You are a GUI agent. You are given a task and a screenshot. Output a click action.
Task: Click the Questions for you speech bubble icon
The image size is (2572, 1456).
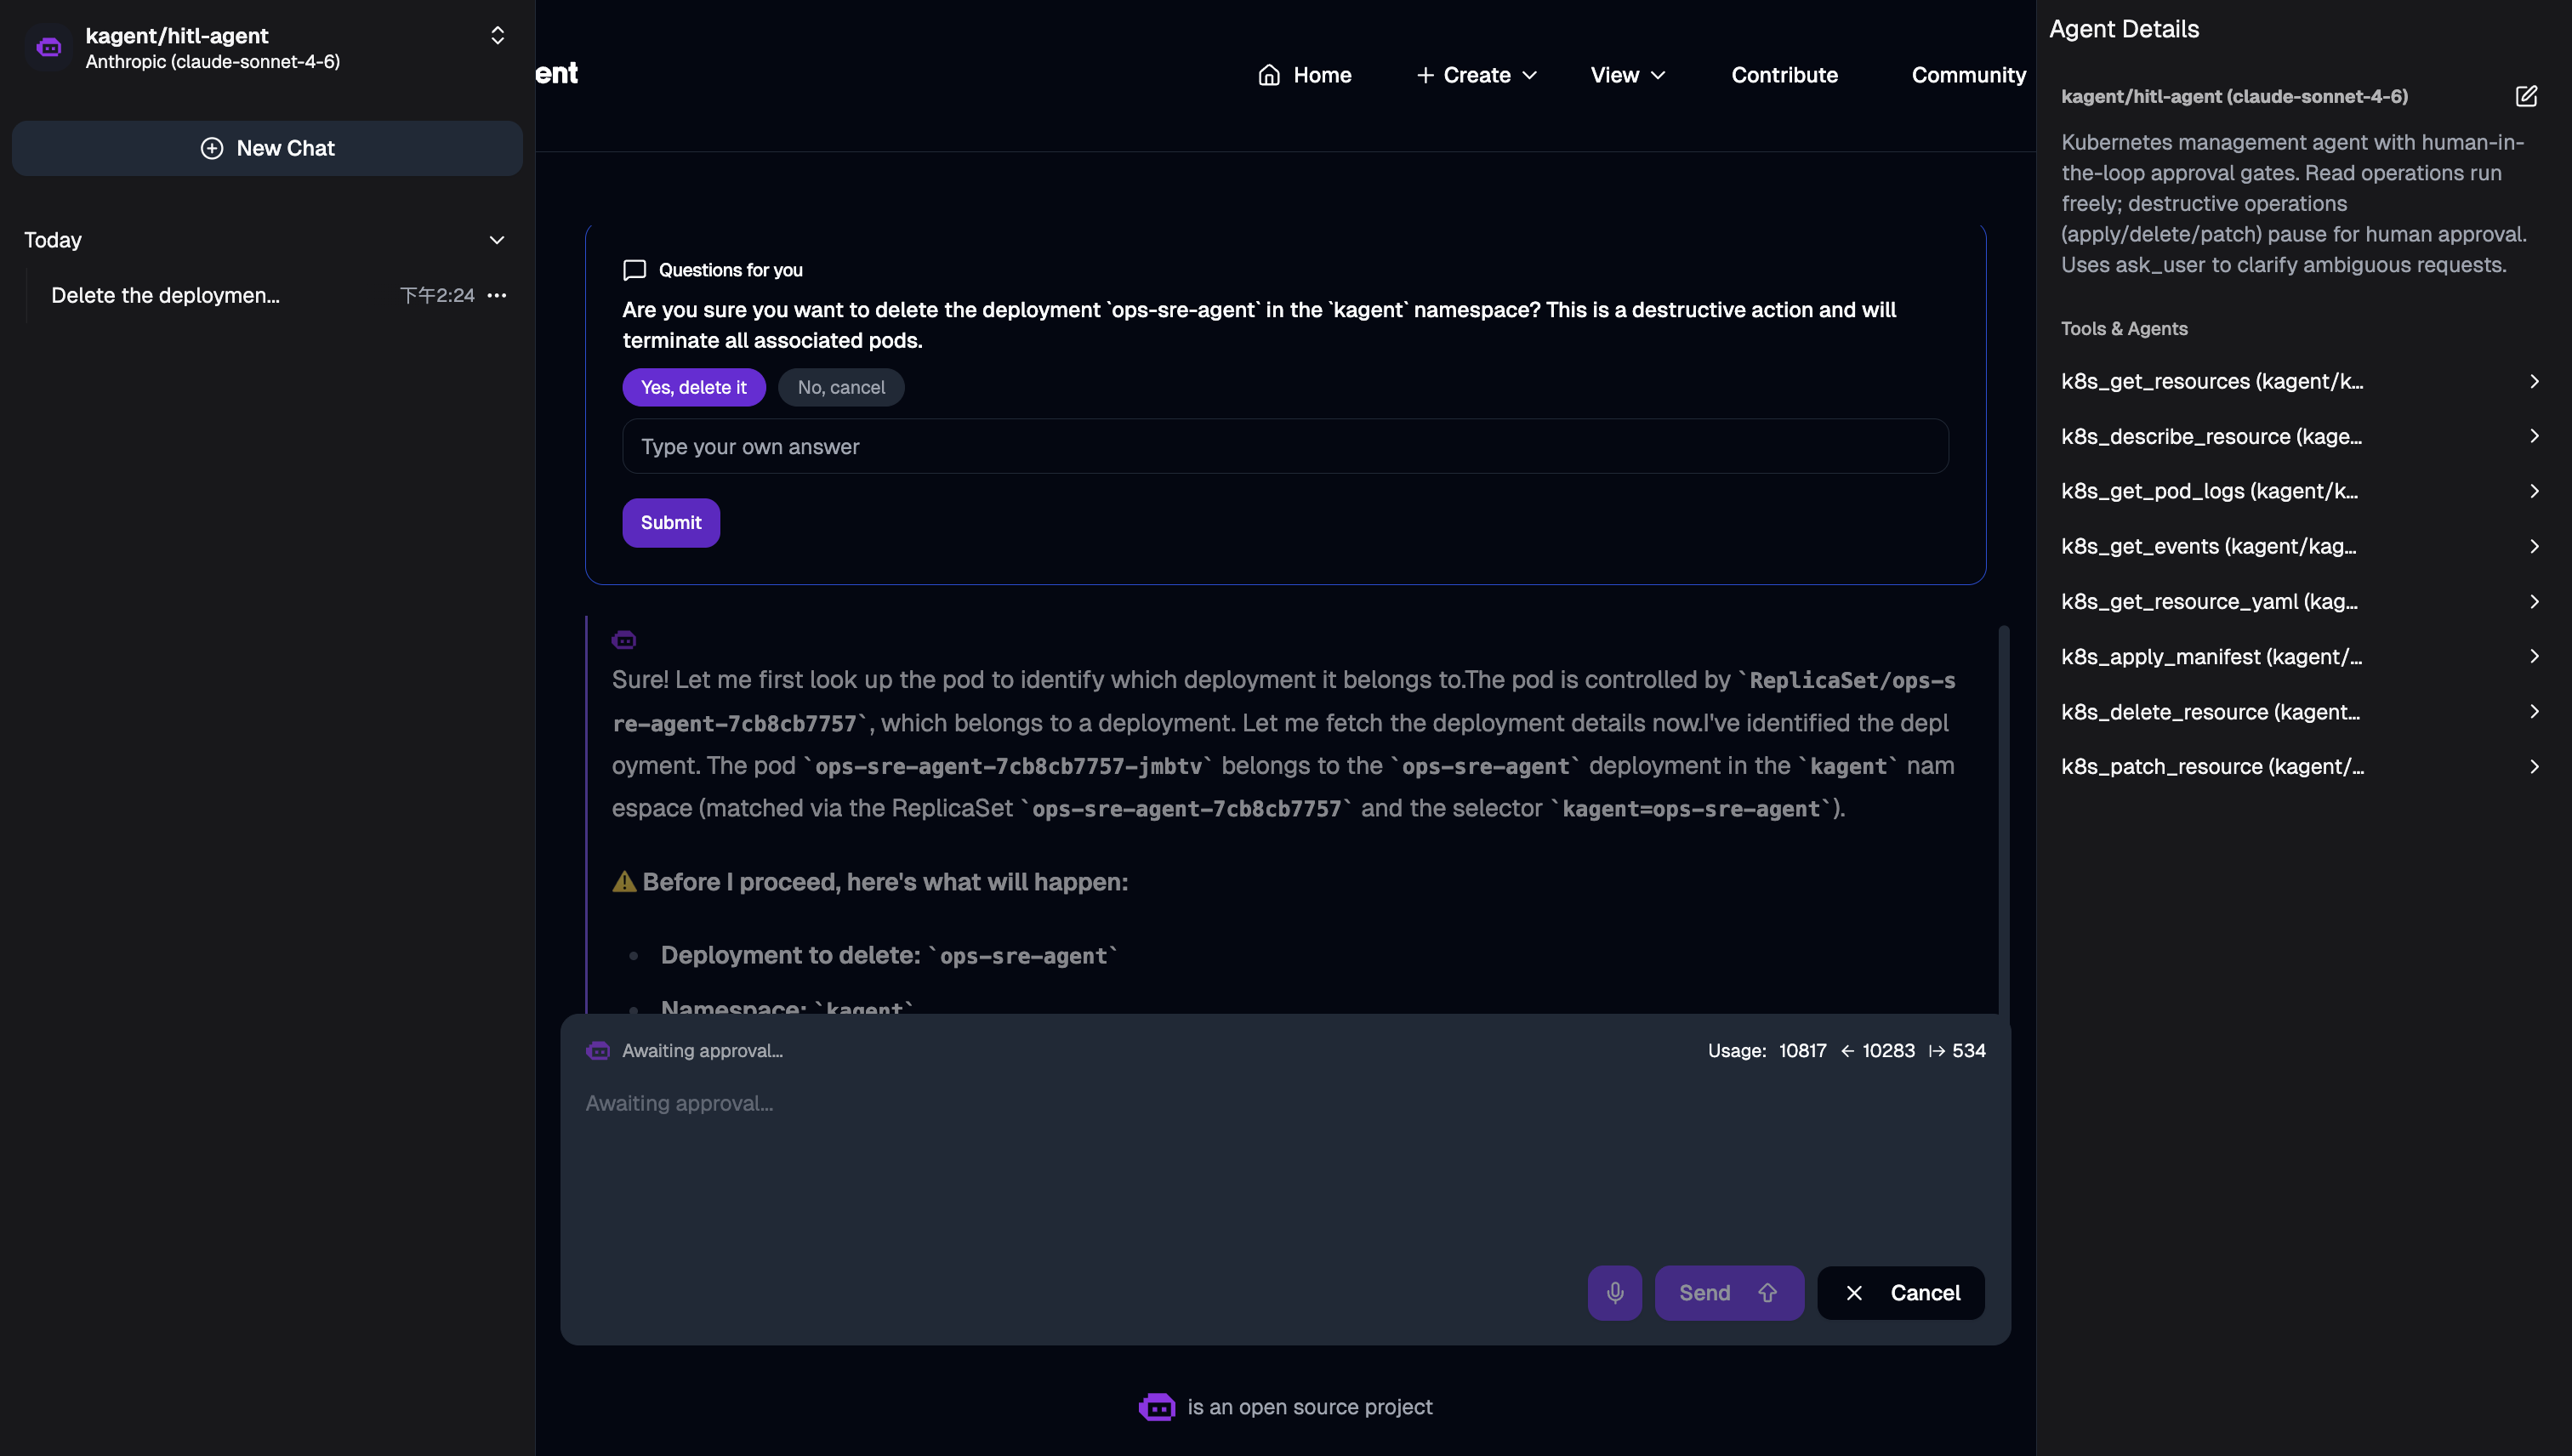point(634,270)
